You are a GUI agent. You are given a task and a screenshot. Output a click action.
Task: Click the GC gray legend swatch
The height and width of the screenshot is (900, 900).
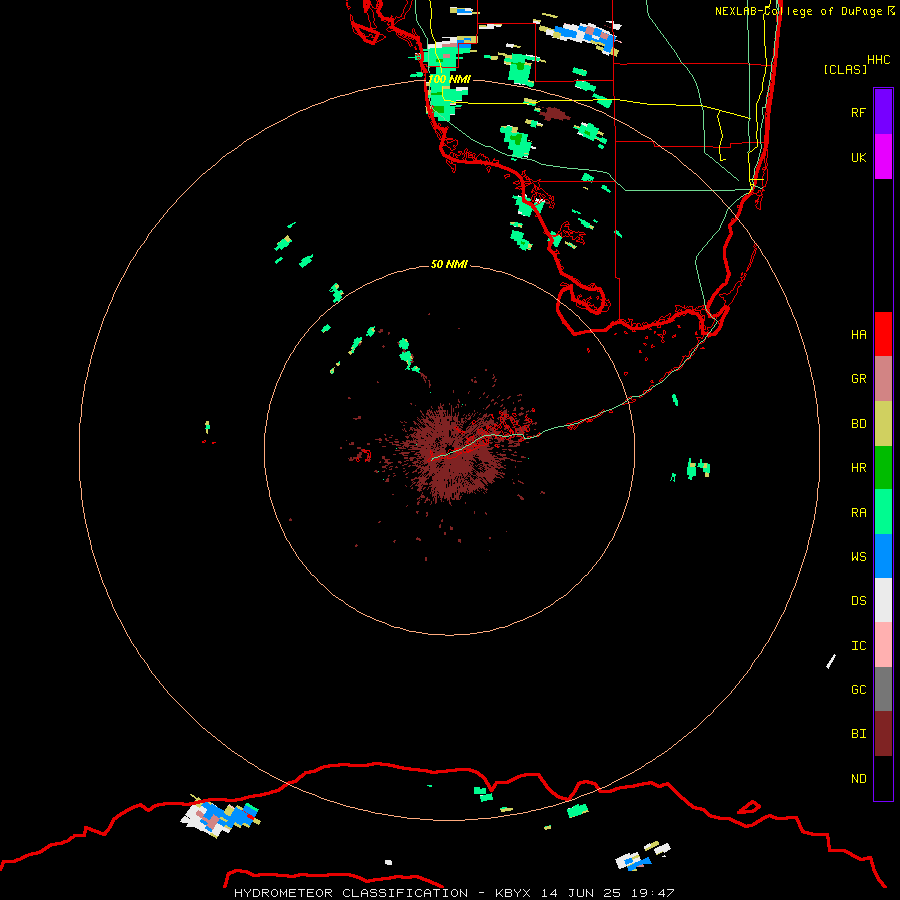tap(883, 689)
